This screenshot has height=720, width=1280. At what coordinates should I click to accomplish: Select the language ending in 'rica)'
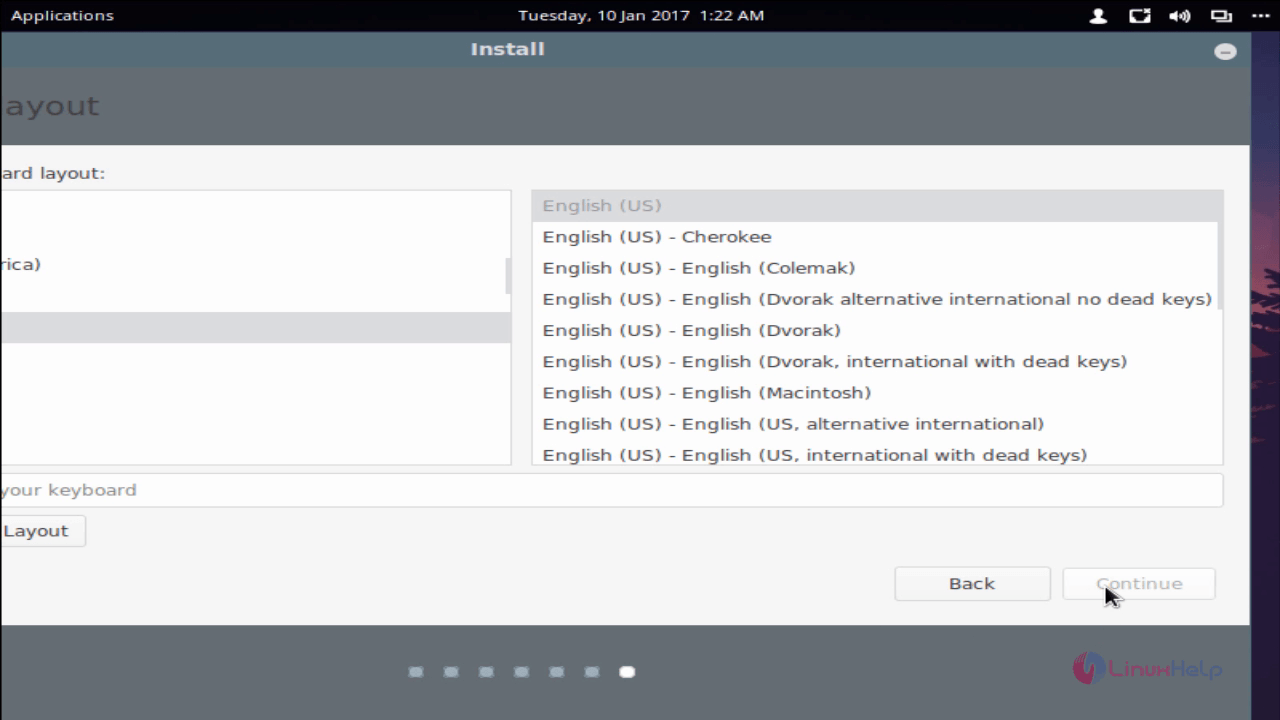coord(255,265)
